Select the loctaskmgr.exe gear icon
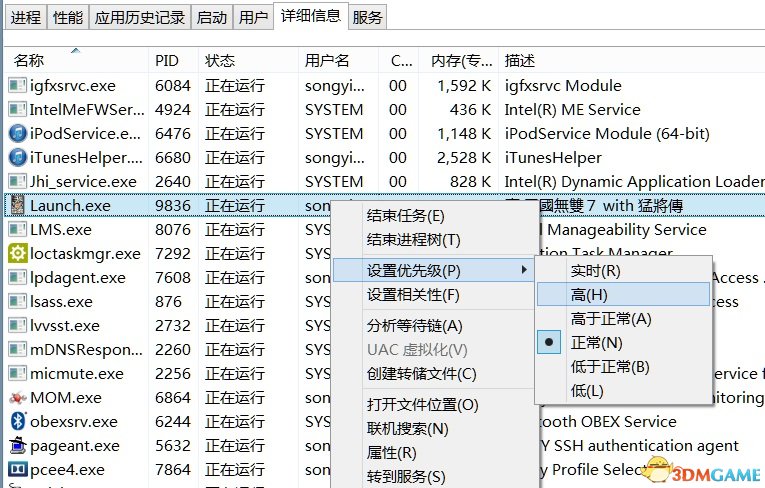 (17, 253)
